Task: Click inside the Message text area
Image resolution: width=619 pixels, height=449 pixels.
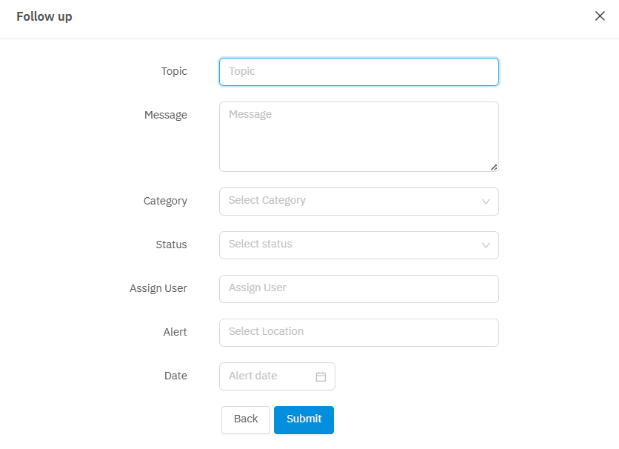Action: pyautogui.click(x=358, y=136)
